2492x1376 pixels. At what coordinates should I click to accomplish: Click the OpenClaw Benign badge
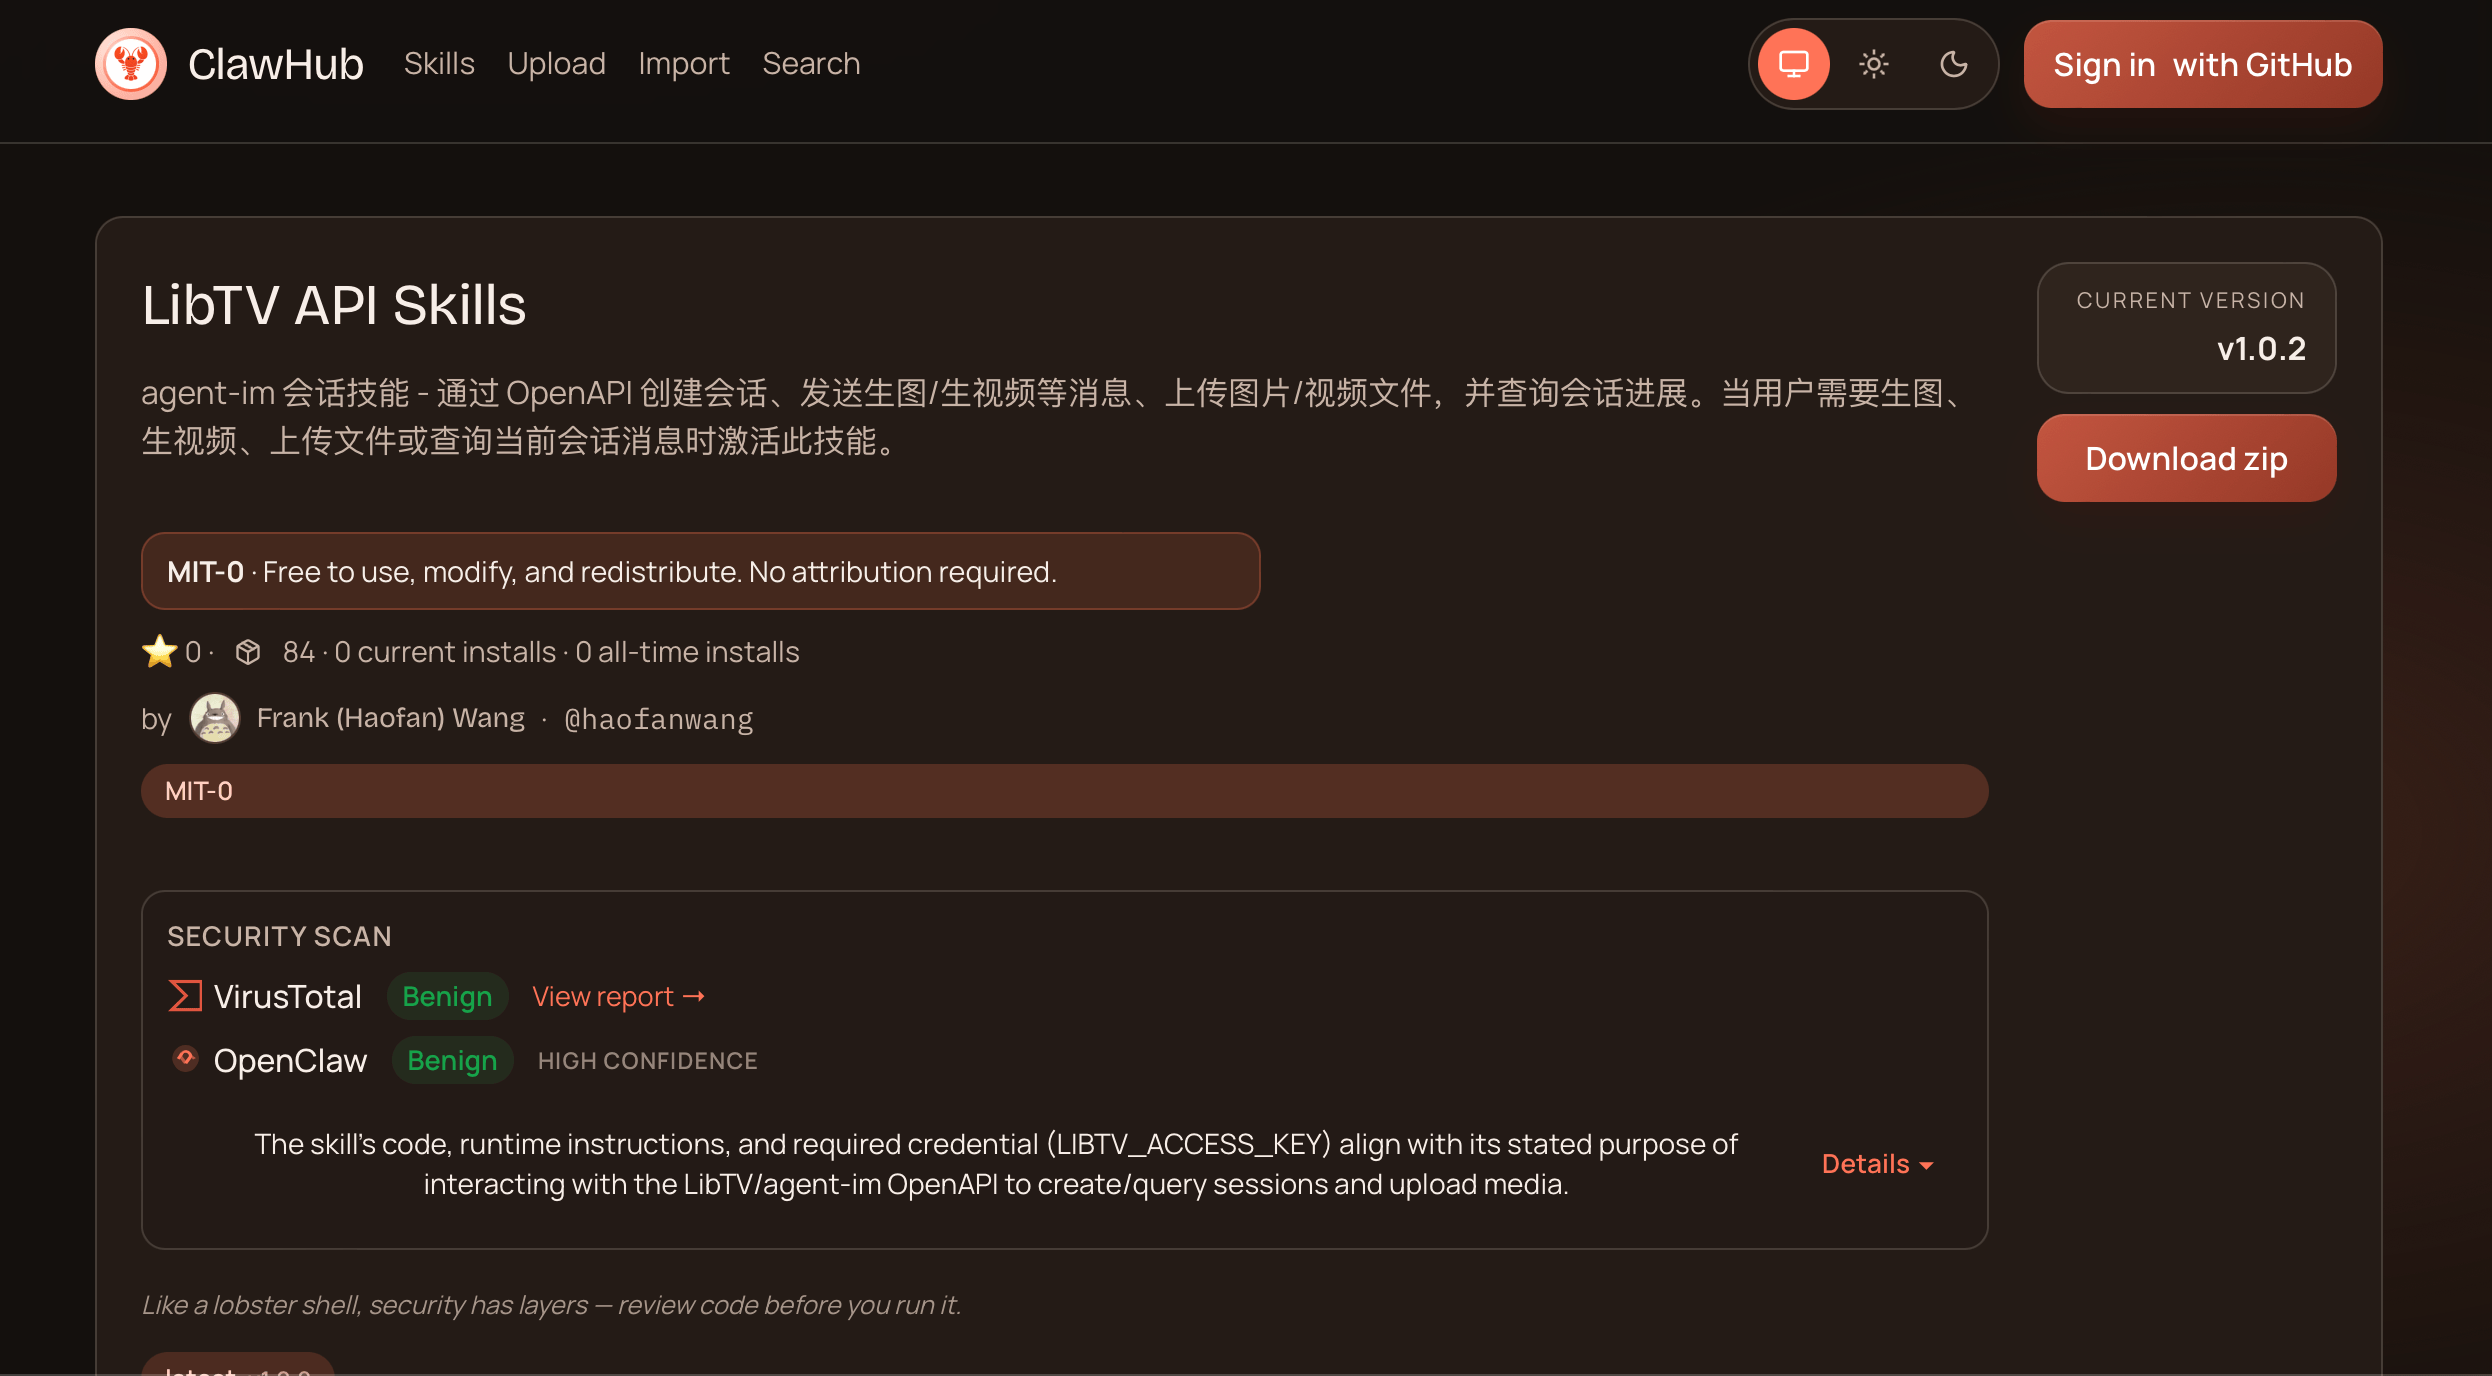coord(452,1060)
